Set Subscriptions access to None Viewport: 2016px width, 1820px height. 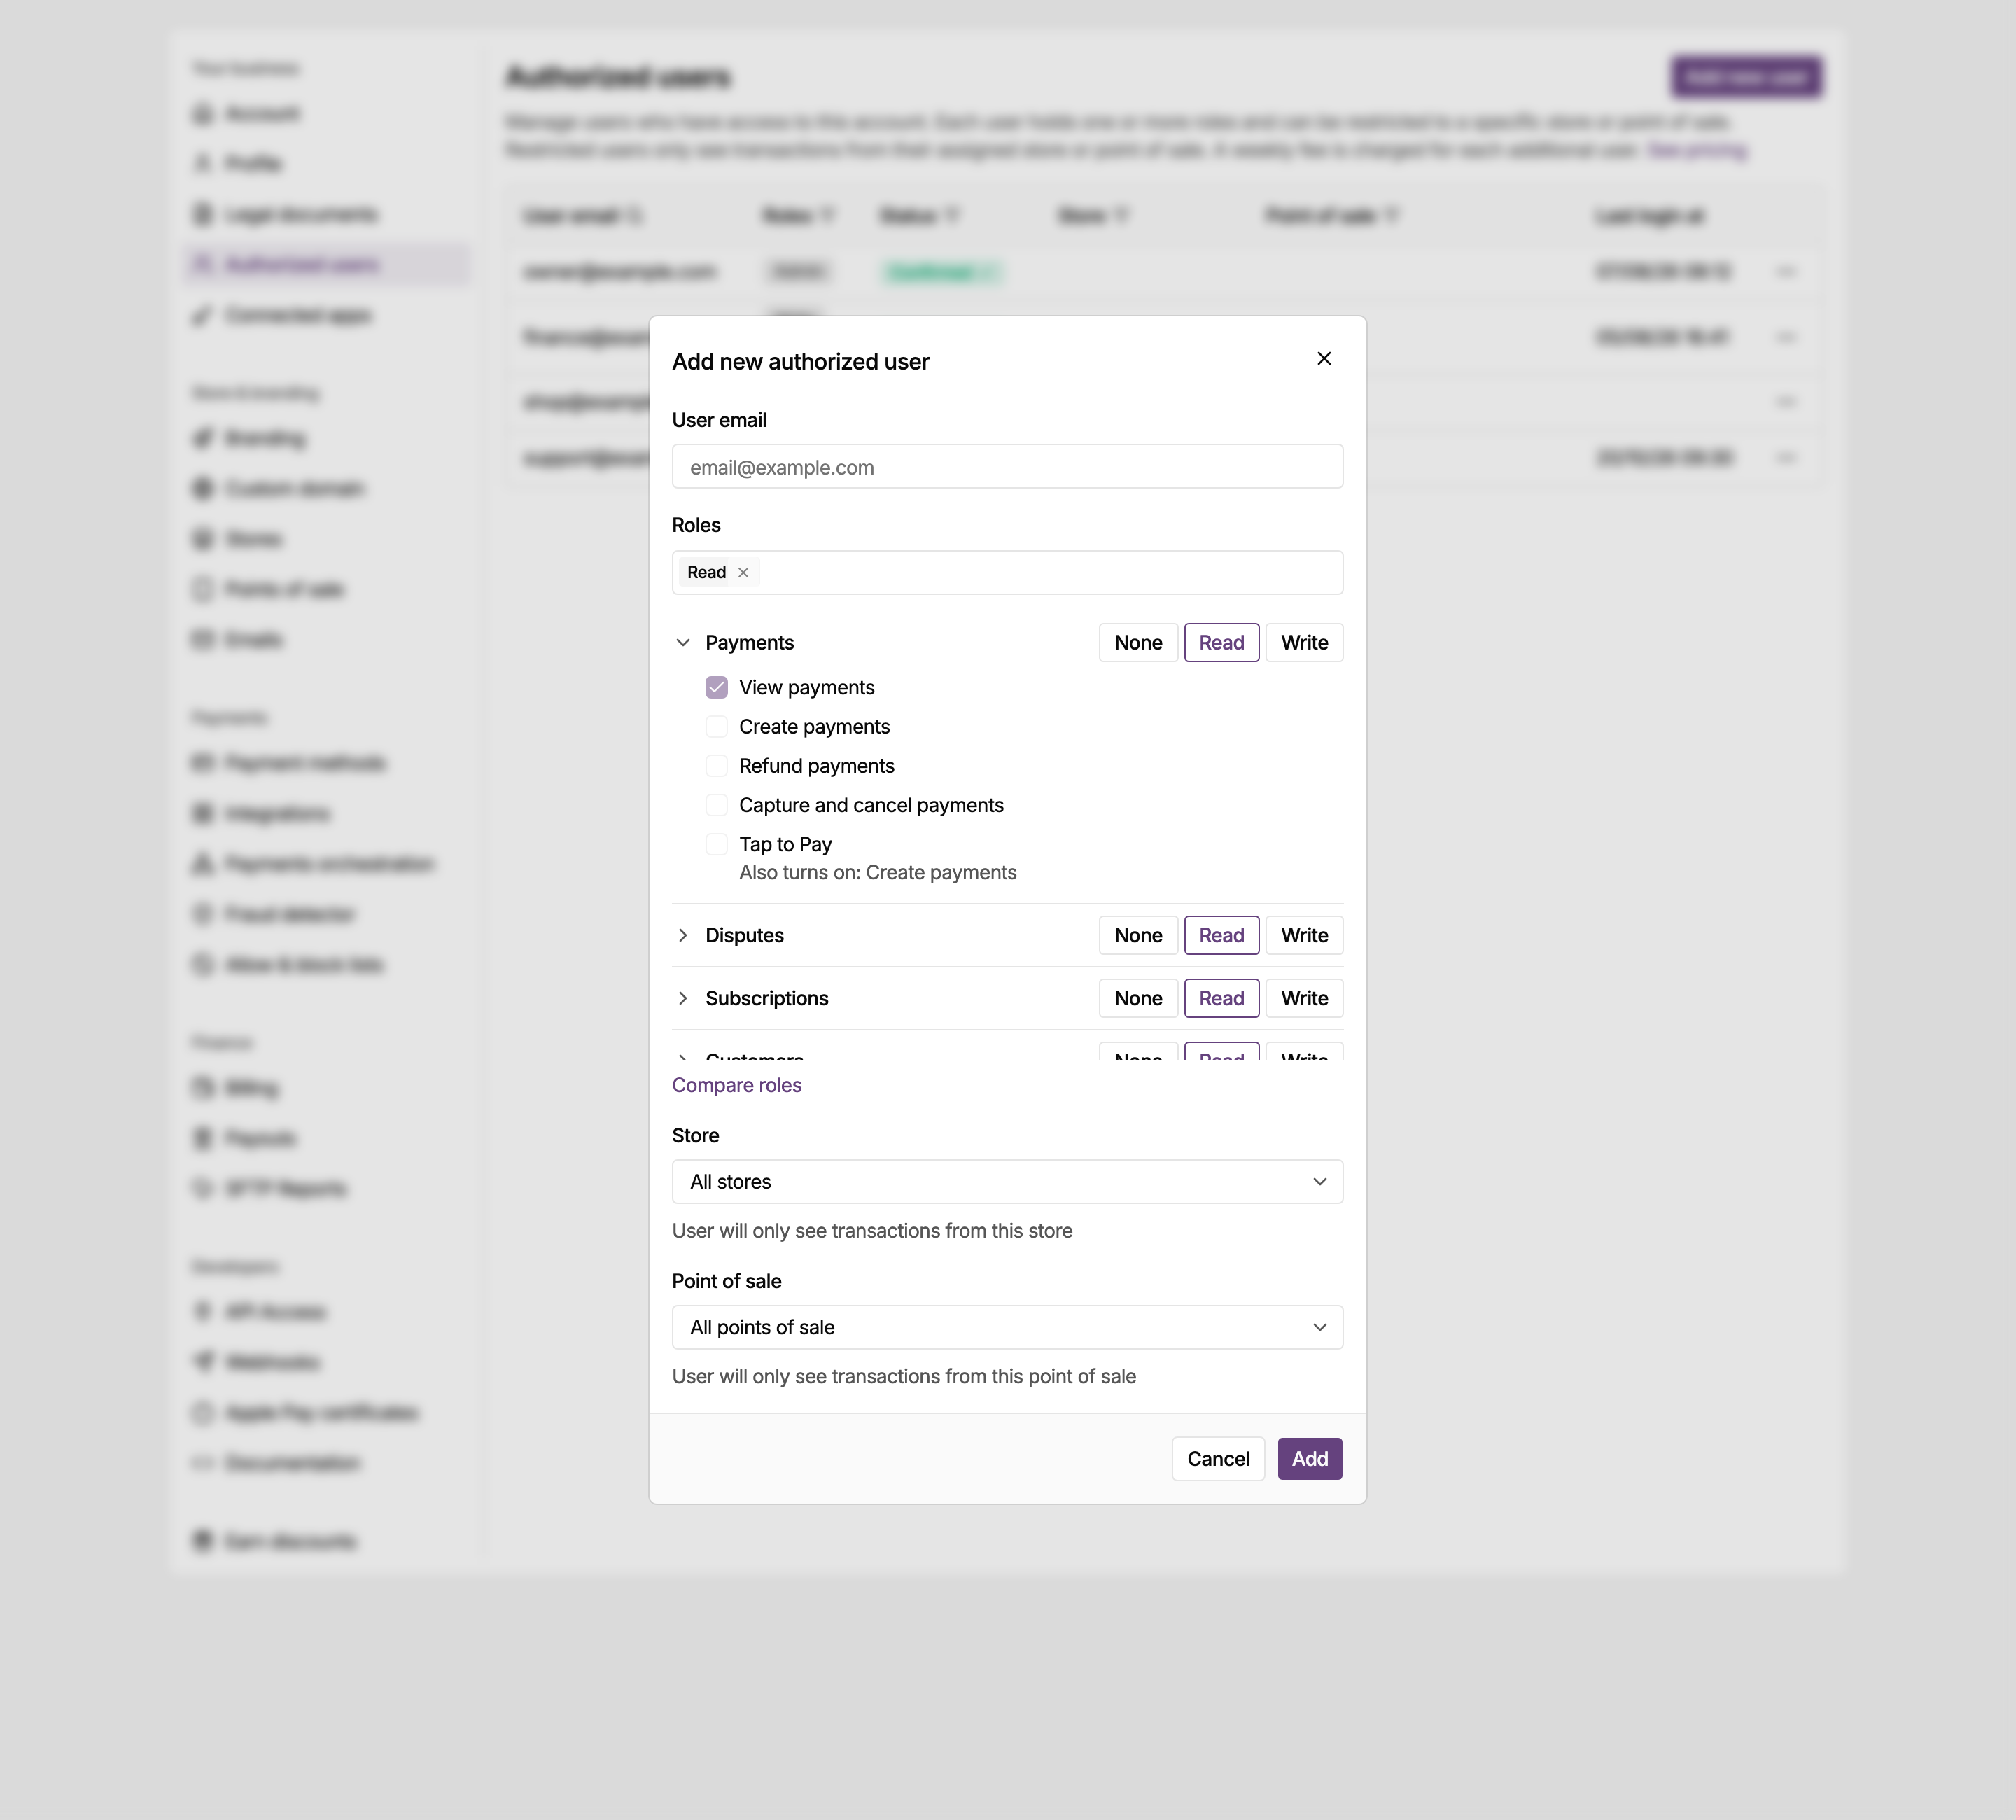1138,998
